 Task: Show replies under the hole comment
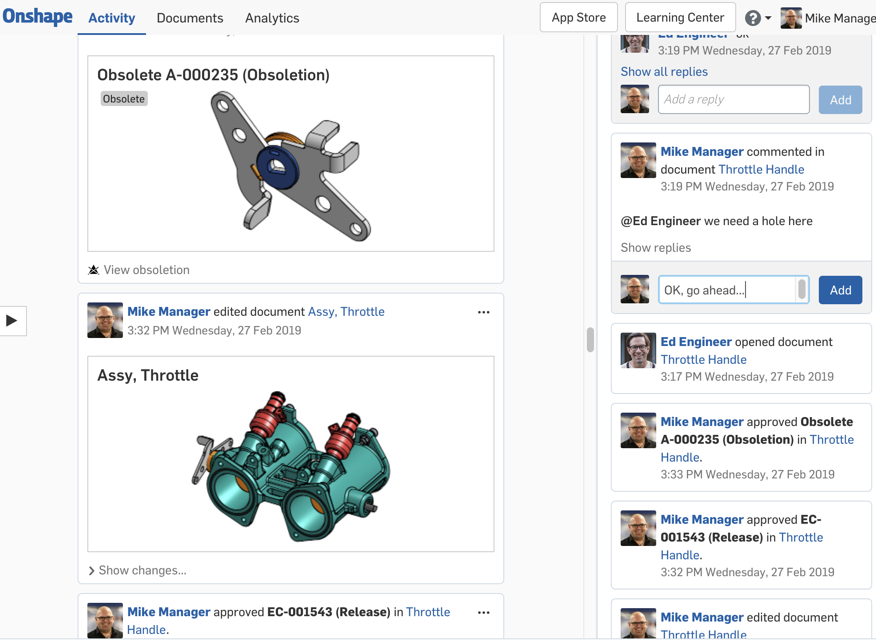(656, 247)
